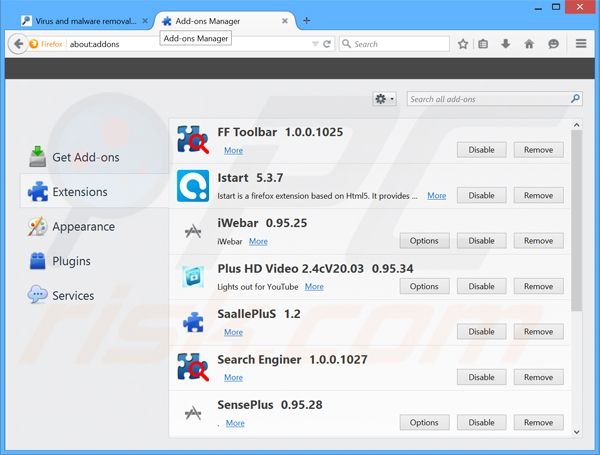Disable the Istart extension
Viewport: 600px width, 455px height.
[x=481, y=195]
